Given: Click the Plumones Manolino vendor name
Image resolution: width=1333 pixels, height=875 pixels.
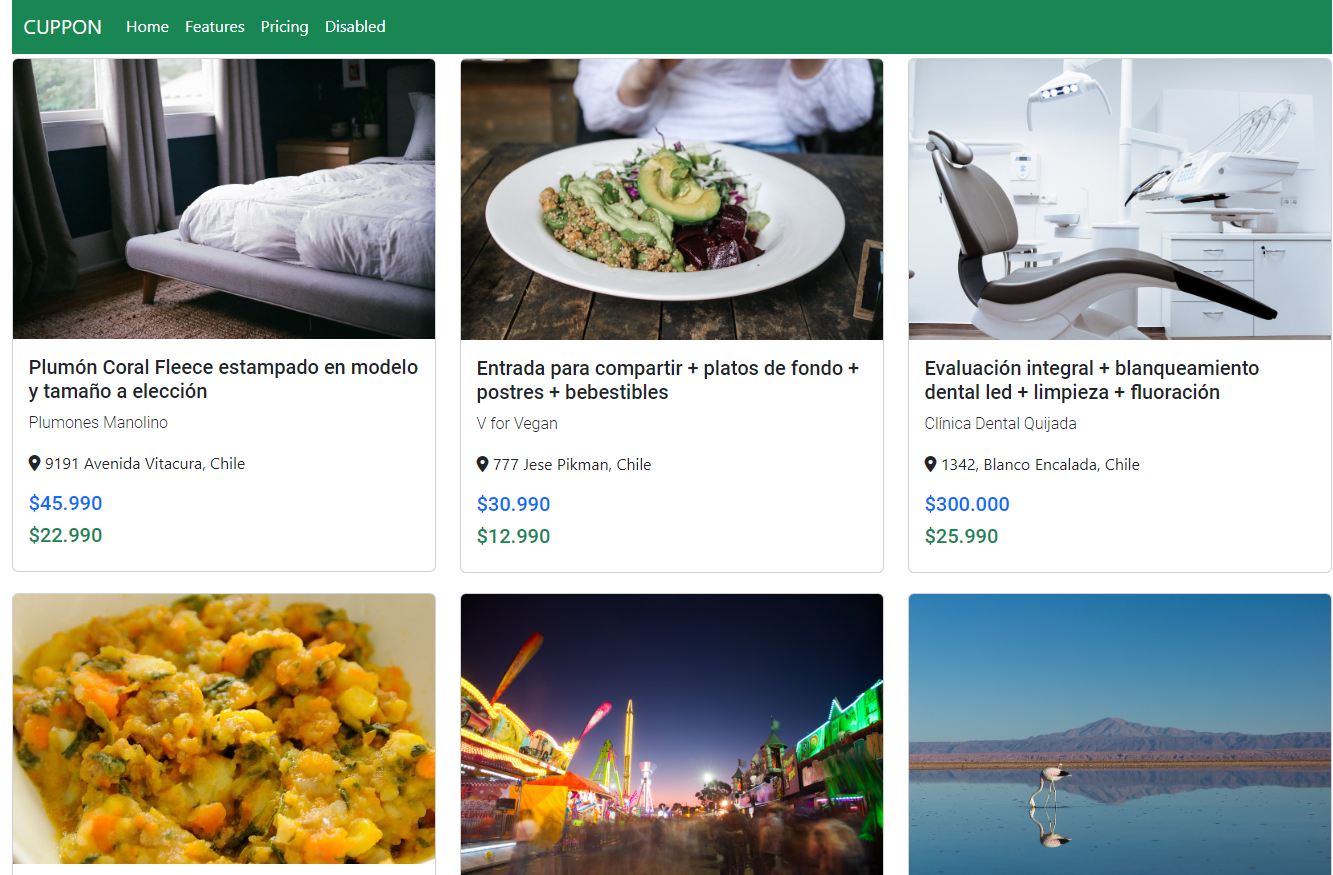Looking at the screenshot, I should 98,422.
